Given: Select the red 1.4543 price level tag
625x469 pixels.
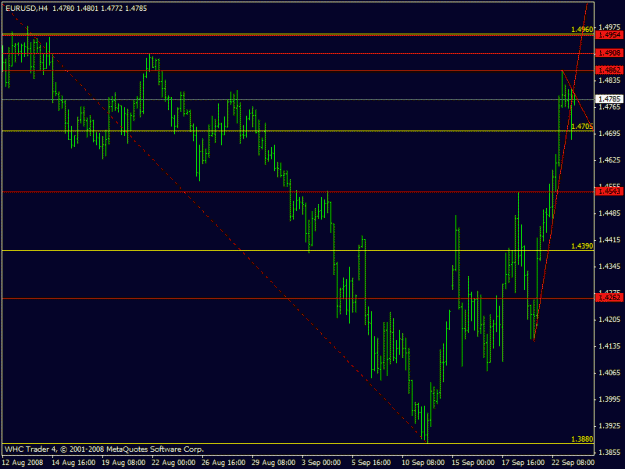Looking at the screenshot, I should [609, 192].
